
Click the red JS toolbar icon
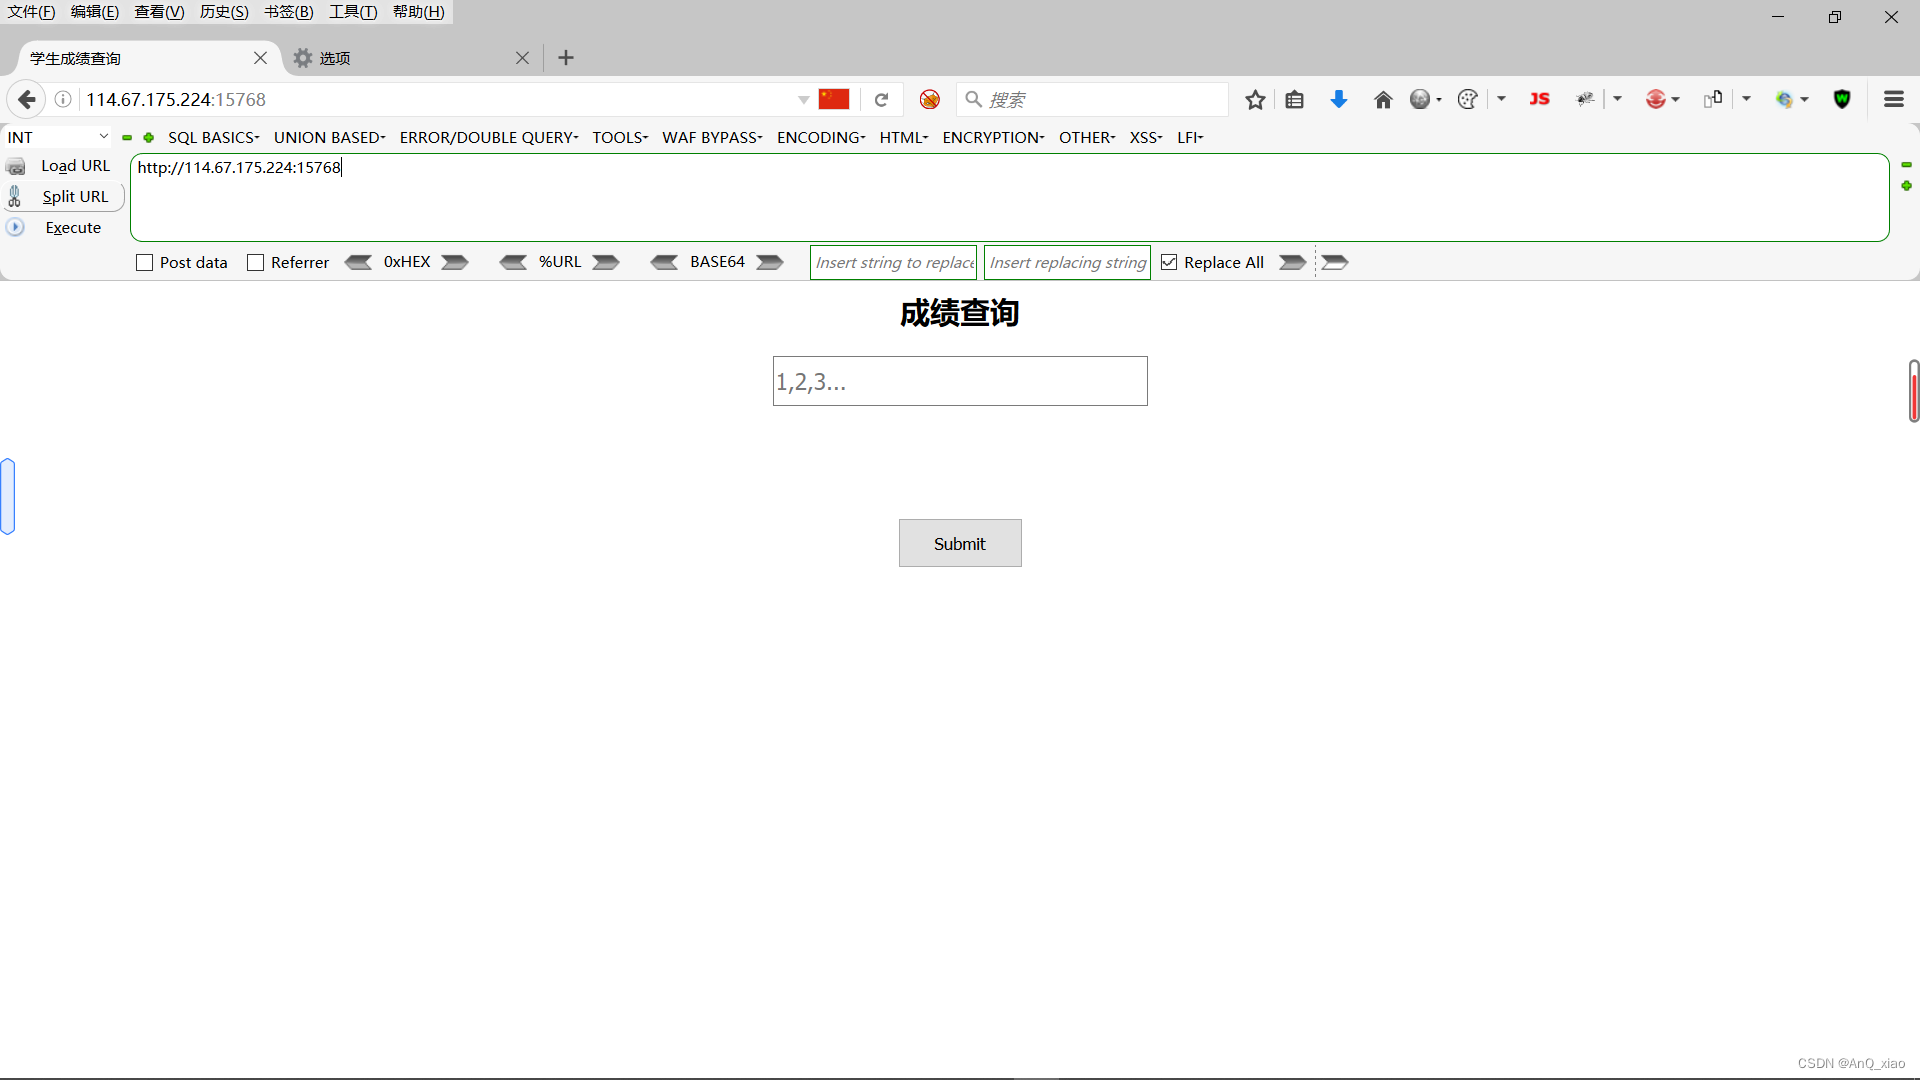(x=1539, y=99)
